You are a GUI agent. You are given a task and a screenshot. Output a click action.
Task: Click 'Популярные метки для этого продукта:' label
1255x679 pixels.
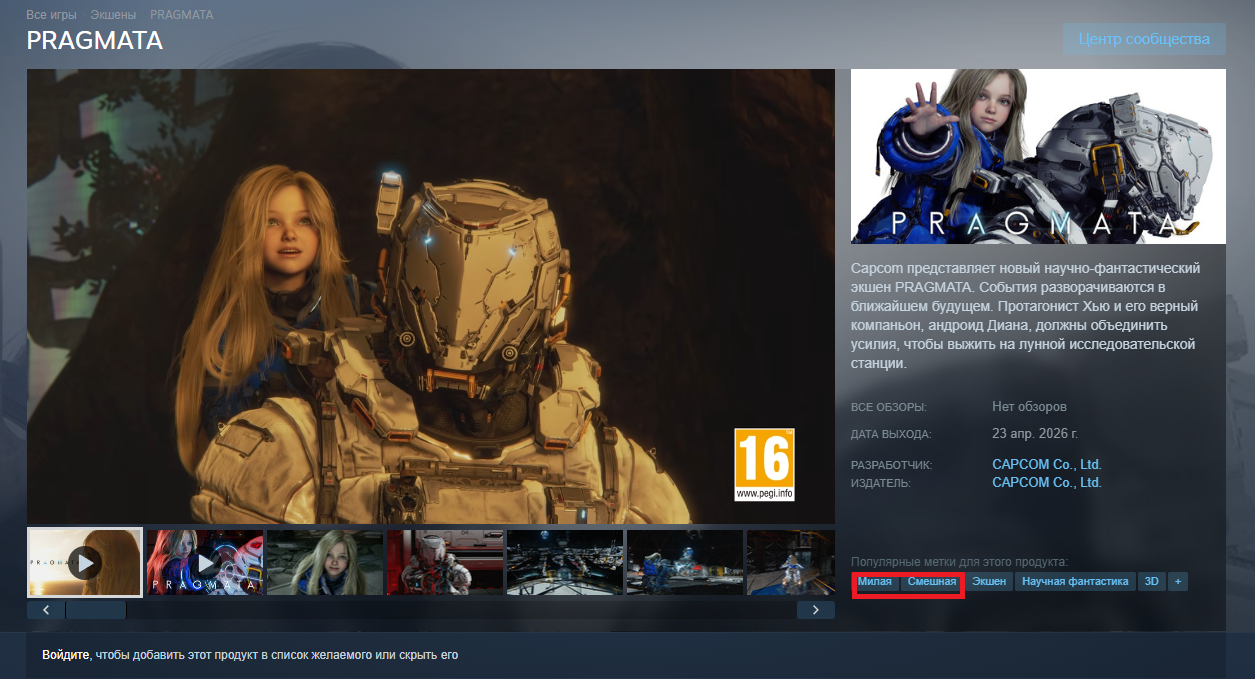click(x=959, y=562)
